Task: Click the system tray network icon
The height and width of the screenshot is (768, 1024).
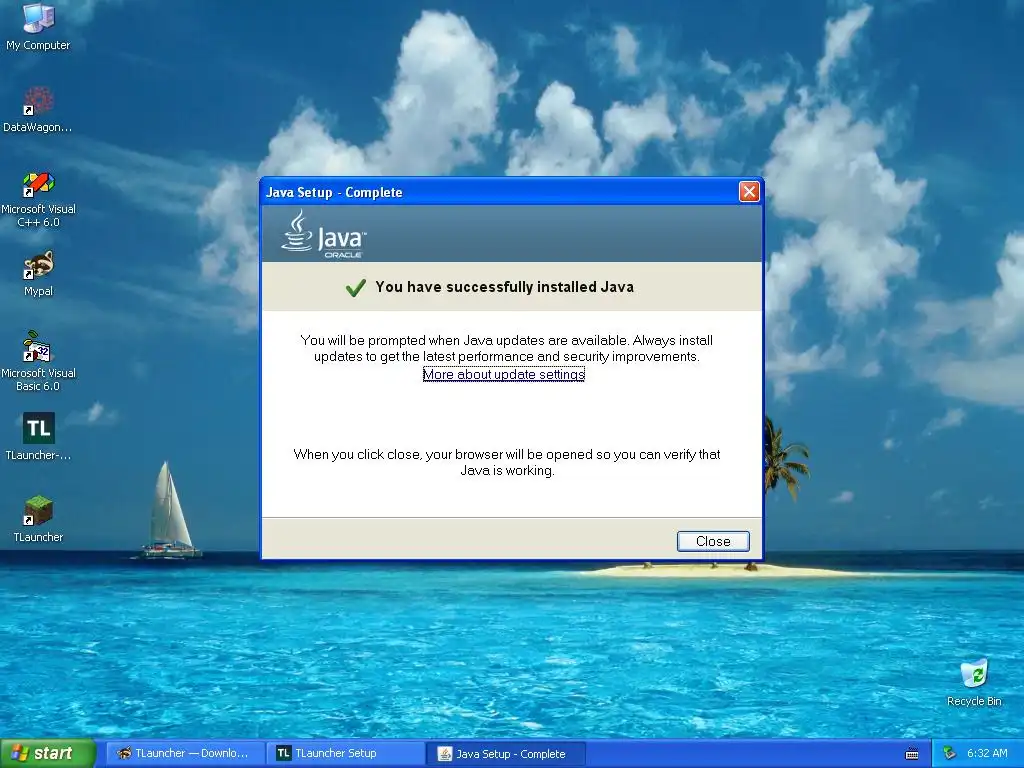Action: click(950, 754)
